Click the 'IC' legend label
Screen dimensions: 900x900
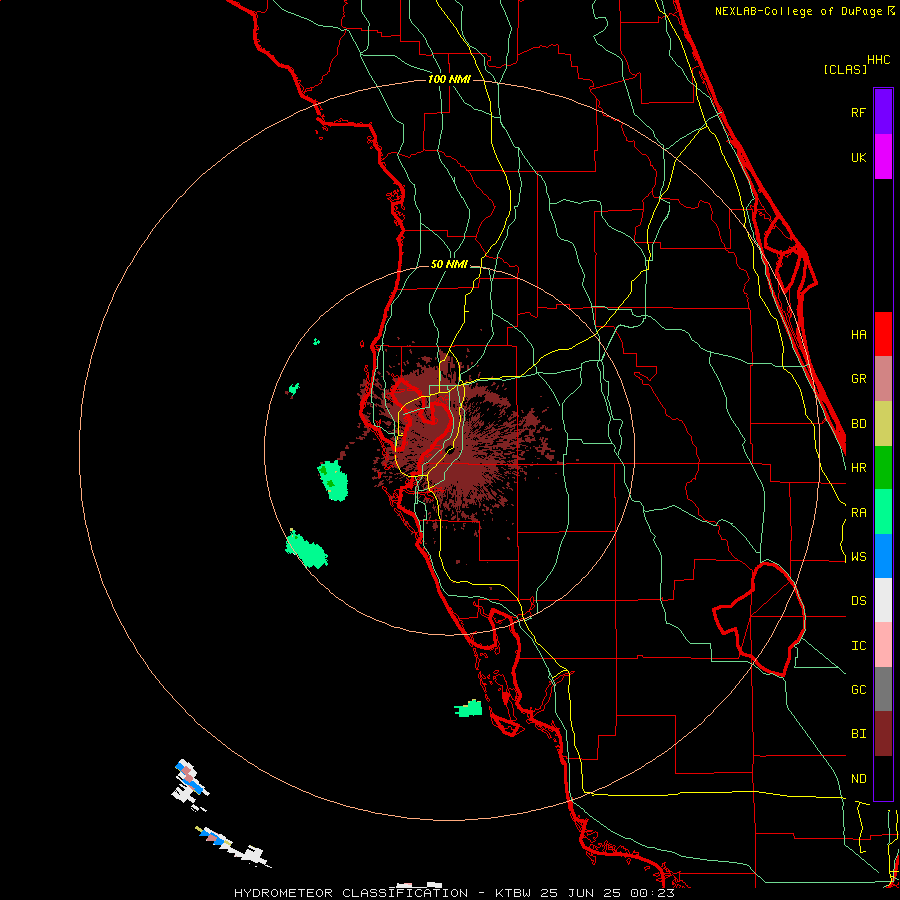point(858,646)
